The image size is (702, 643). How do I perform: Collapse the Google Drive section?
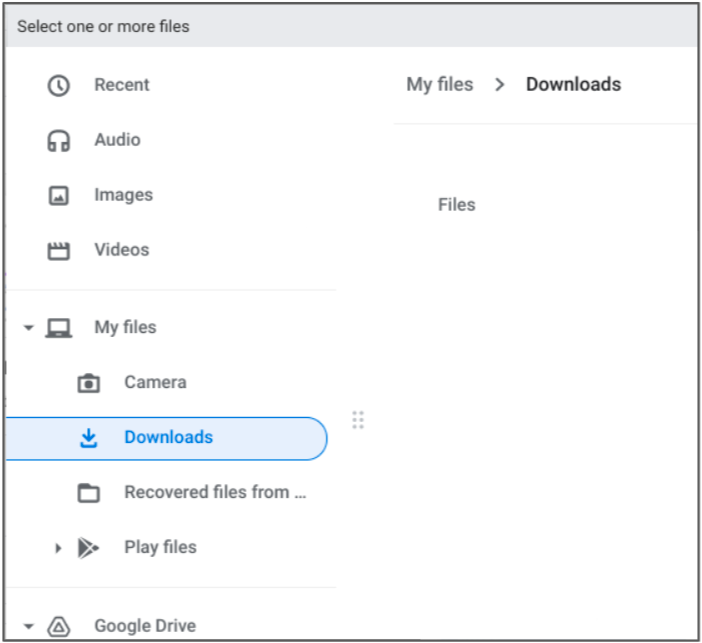(x=29, y=626)
